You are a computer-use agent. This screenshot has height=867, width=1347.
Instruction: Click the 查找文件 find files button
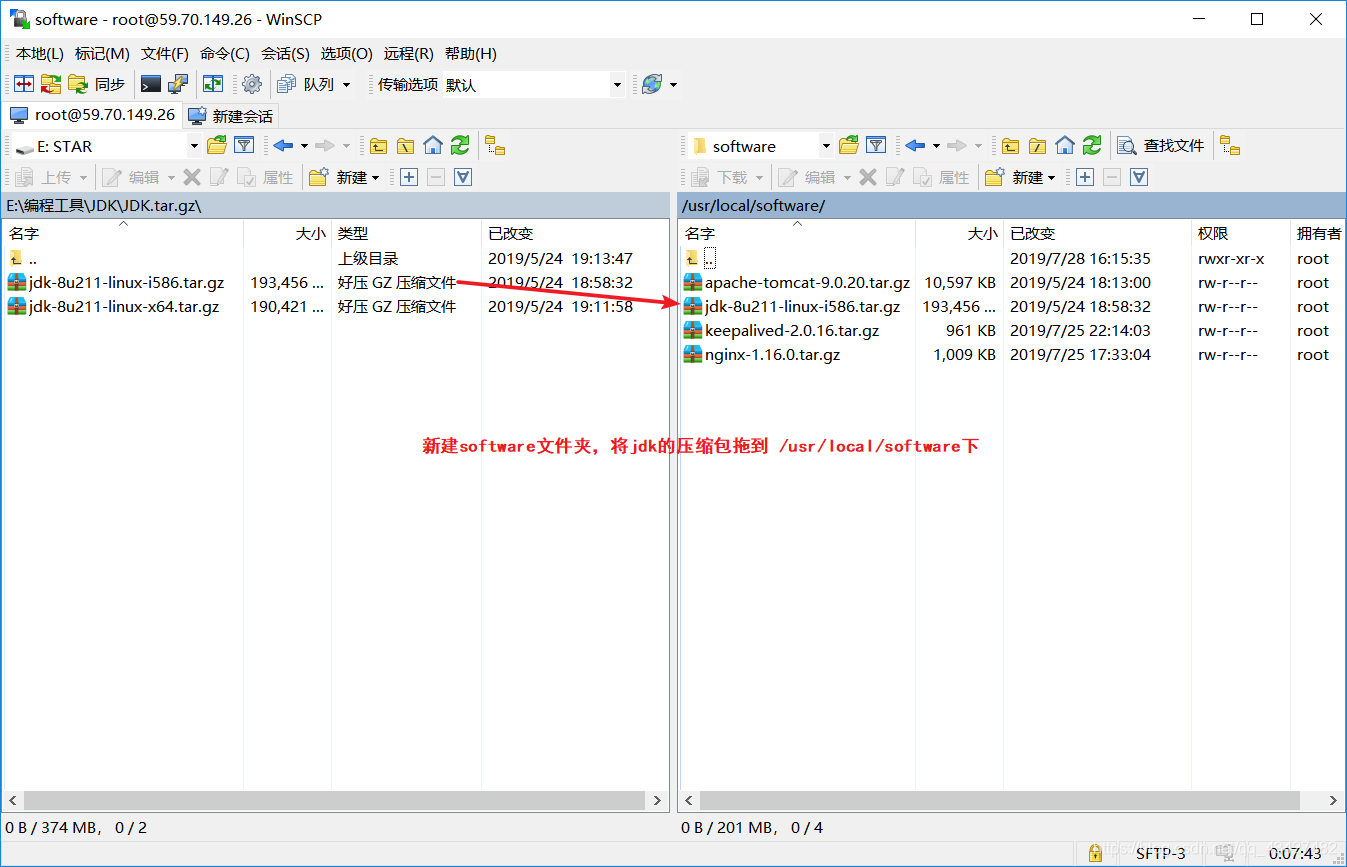(x=1161, y=146)
